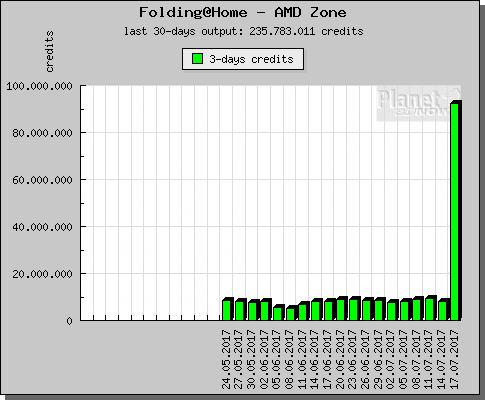Click the shortest green bar above 08.06.2017
This screenshot has height=400, width=485.
point(290,314)
